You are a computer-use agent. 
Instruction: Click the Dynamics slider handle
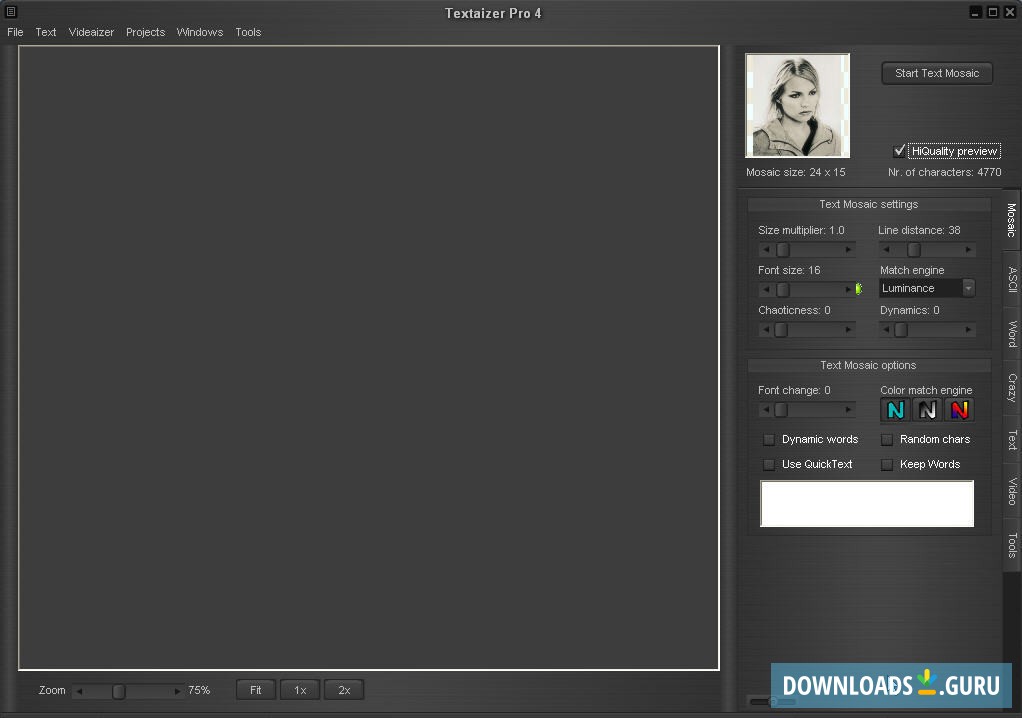click(901, 330)
